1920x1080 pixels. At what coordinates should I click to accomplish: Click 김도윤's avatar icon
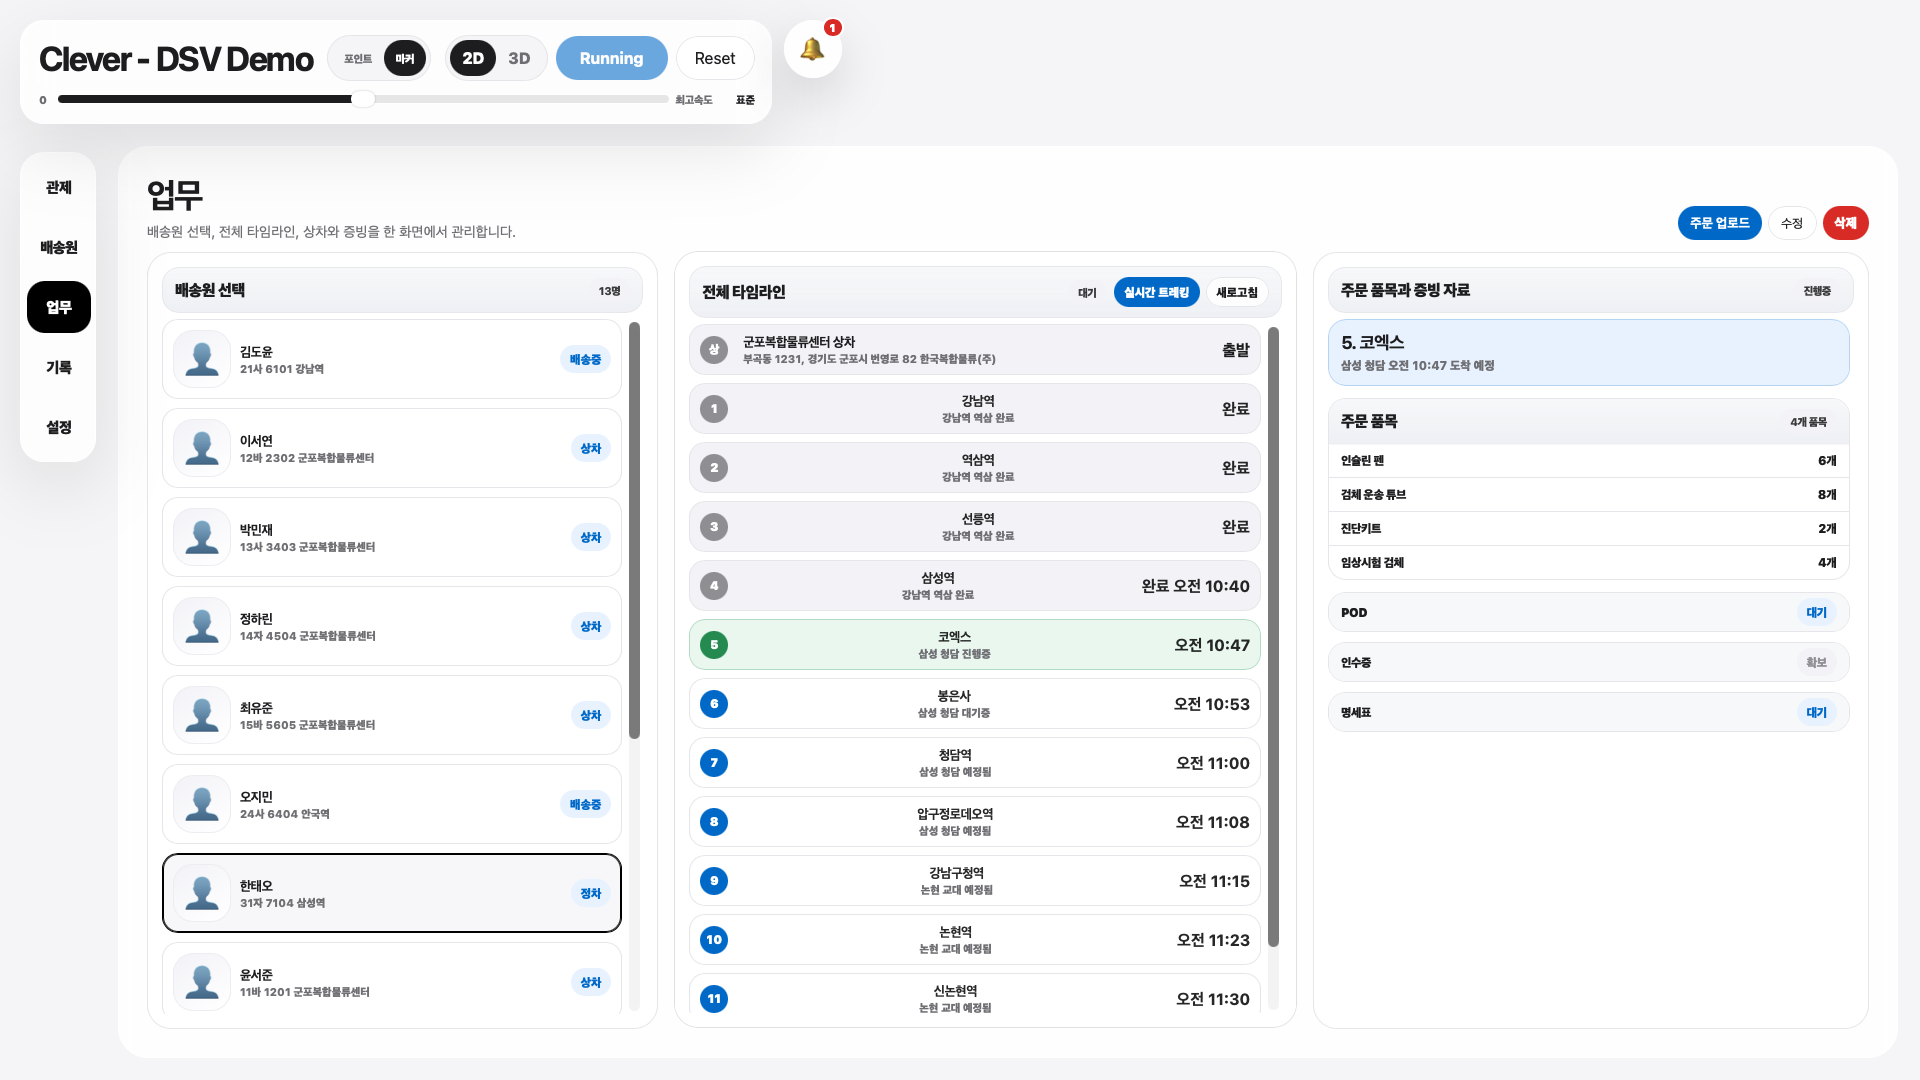pos(202,359)
